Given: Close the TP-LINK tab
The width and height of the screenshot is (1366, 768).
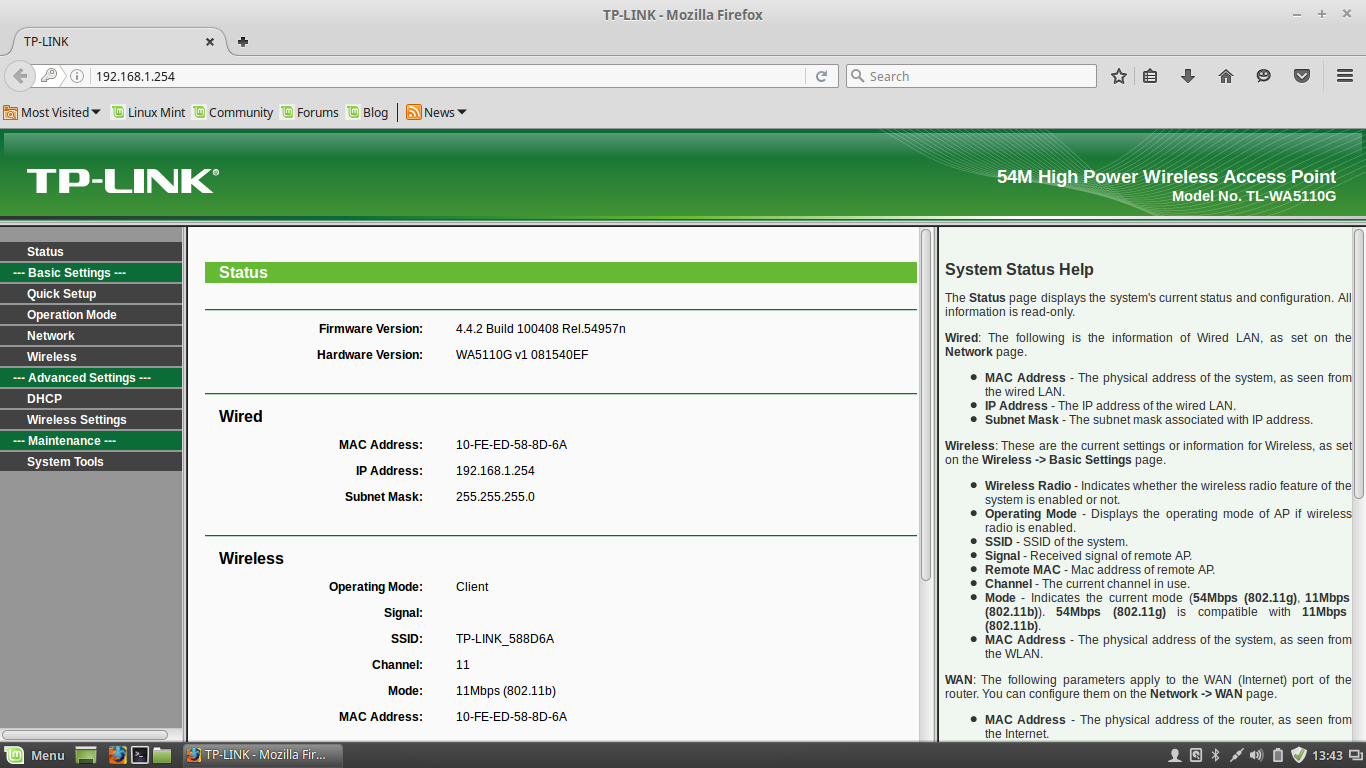Looking at the screenshot, I should [x=210, y=42].
